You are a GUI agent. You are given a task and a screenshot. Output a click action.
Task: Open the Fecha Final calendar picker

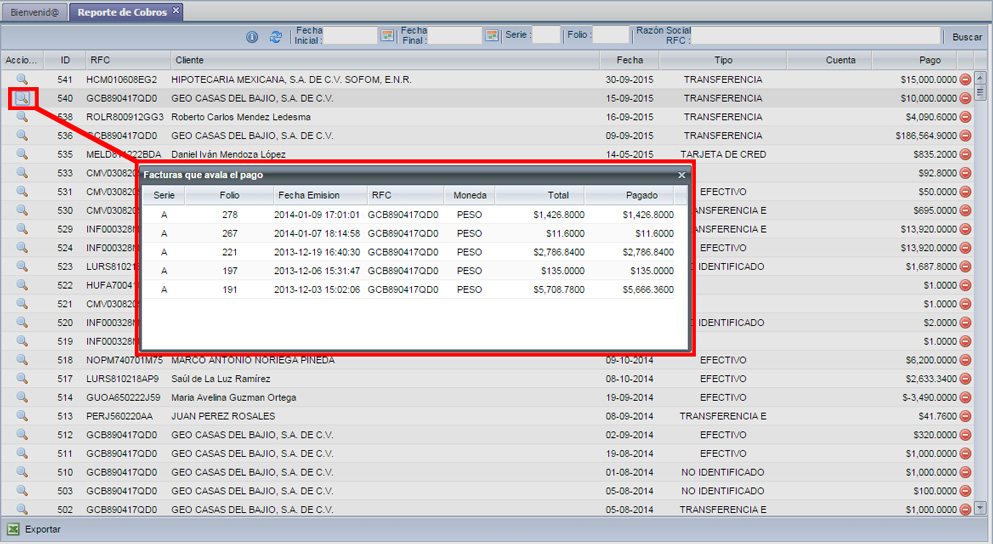click(x=491, y=36)
